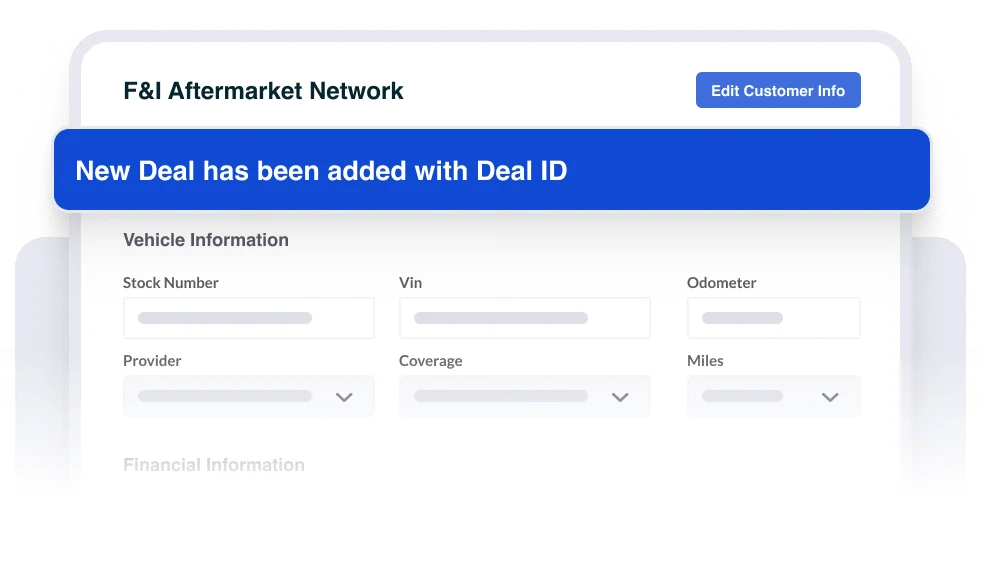Click the Vin field label
981x588 pixels.
pos(410,283)
